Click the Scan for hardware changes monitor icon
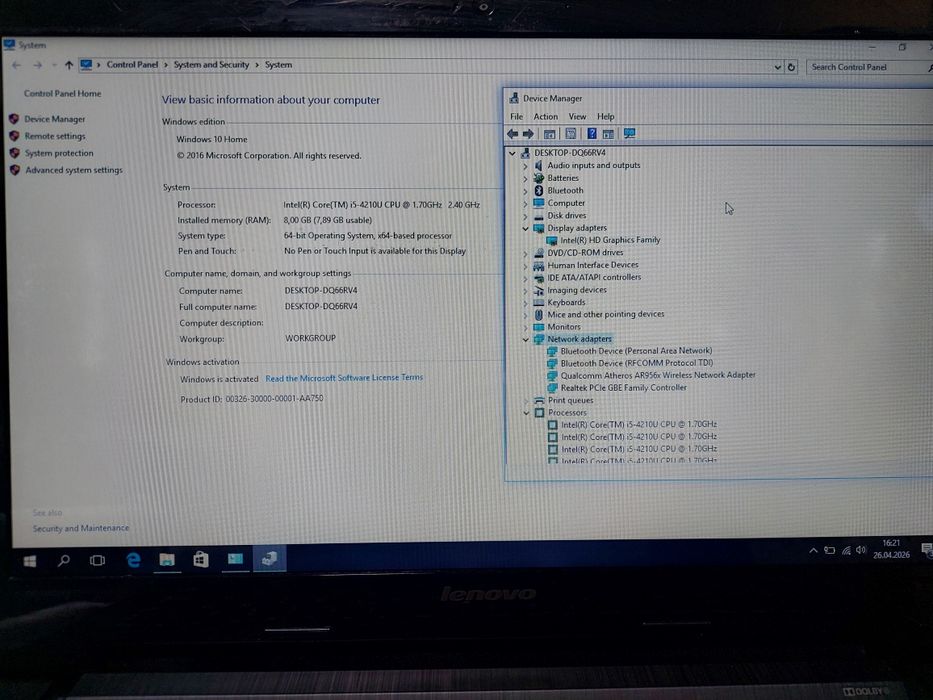 [630, 133]
